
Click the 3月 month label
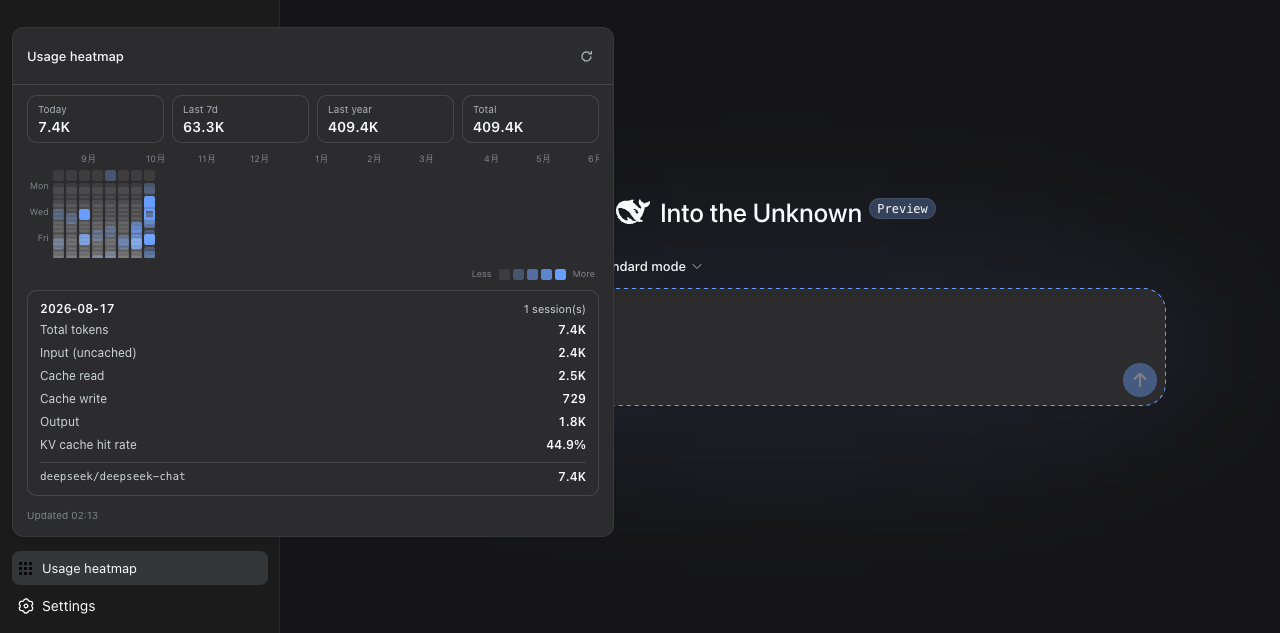pyautogui.click(x=426, y=159)
